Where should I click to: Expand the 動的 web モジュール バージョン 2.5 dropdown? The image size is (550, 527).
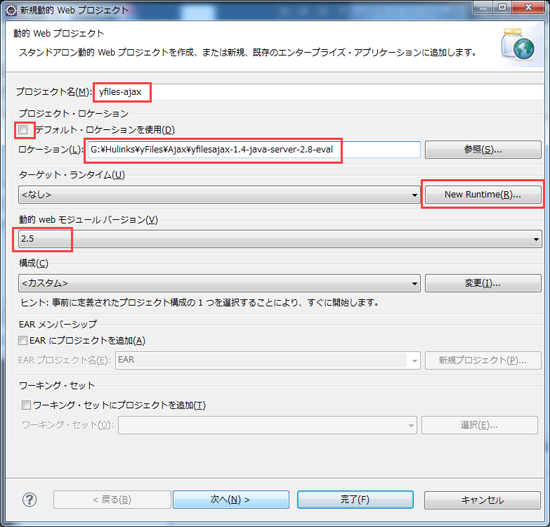pos(280,239)
